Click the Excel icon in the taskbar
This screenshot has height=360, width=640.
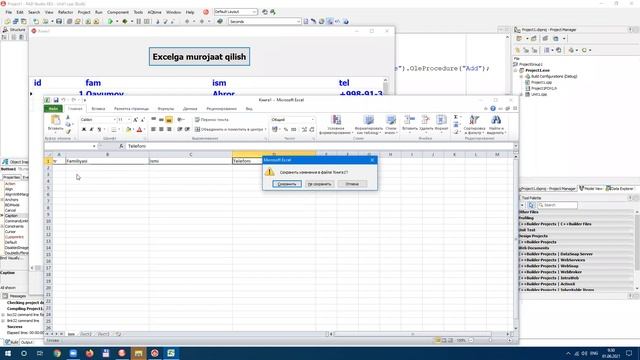[x=171, y=353]
